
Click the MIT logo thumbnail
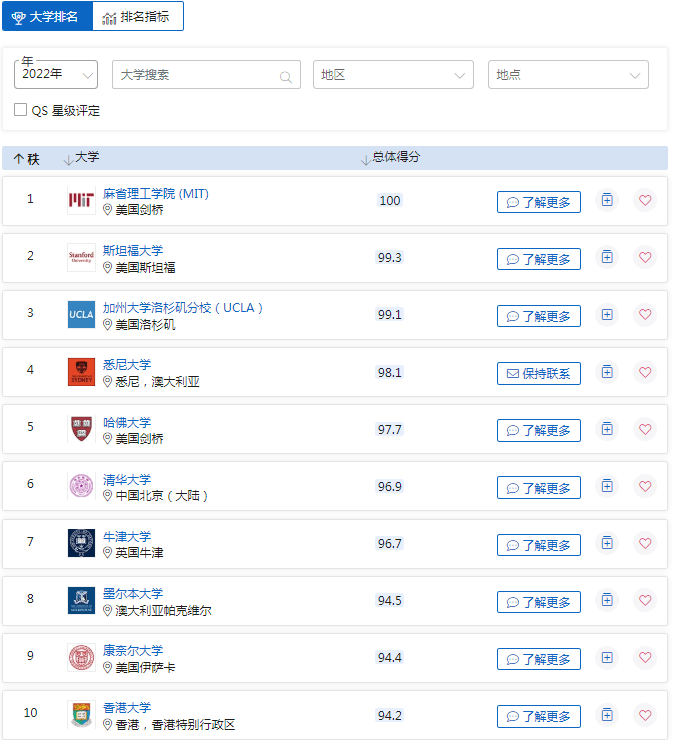(x=81, y=201)
